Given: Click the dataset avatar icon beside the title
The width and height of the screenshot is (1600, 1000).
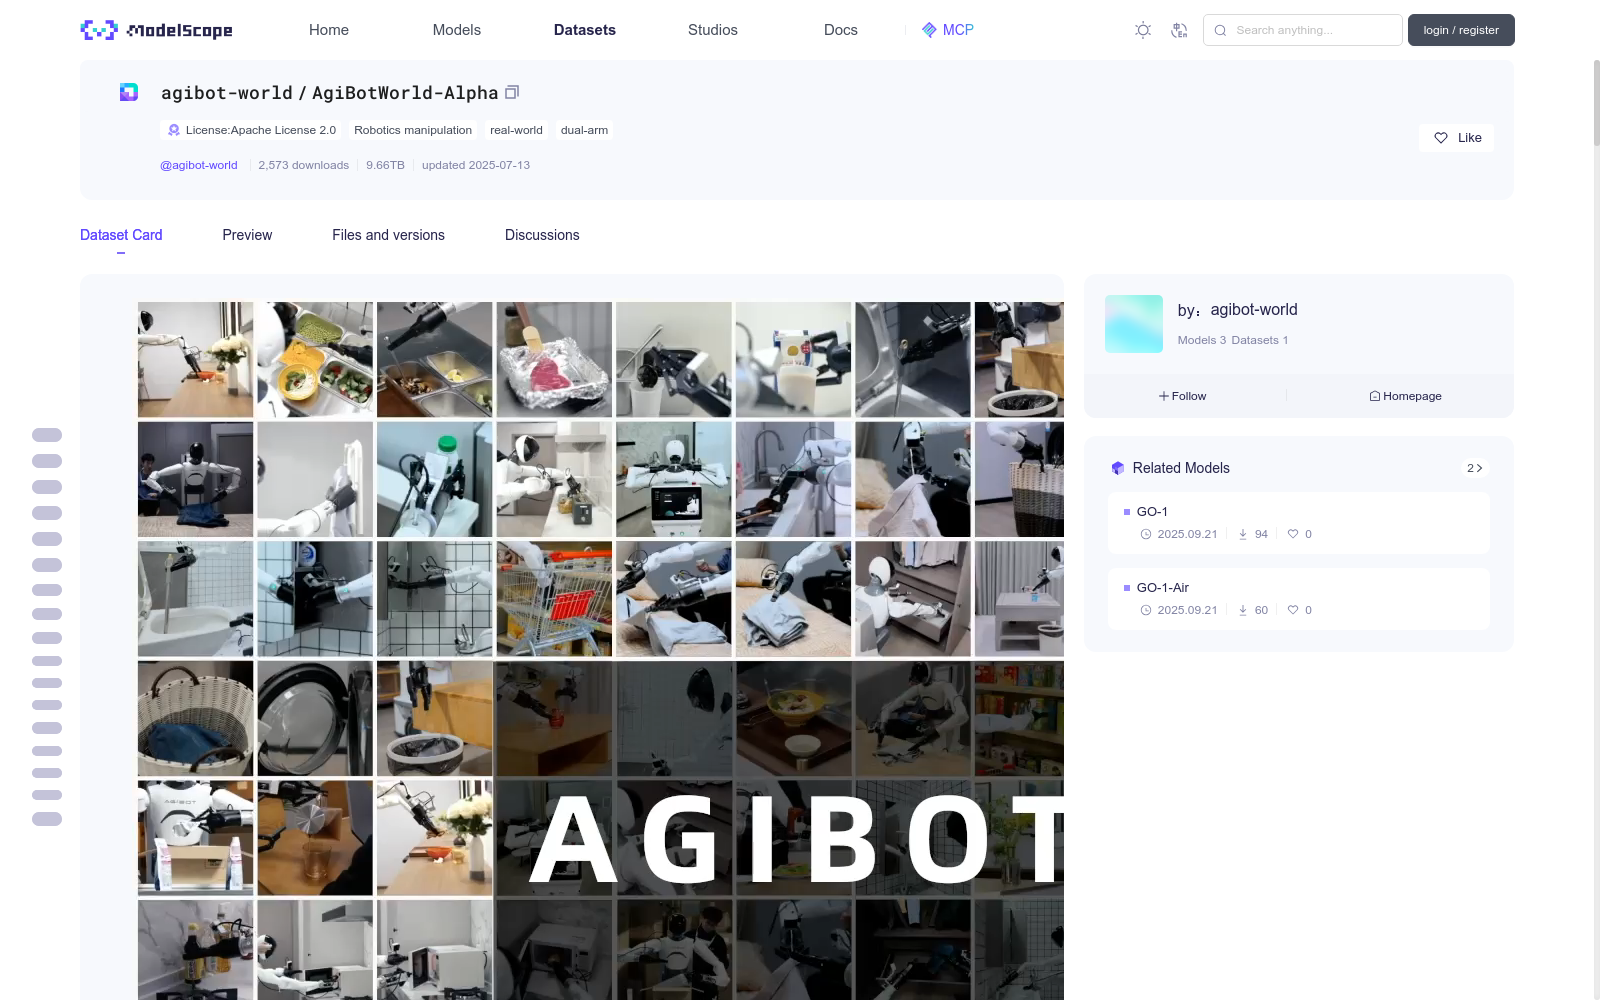Looking at the screenshot, I should pos(129,92).
